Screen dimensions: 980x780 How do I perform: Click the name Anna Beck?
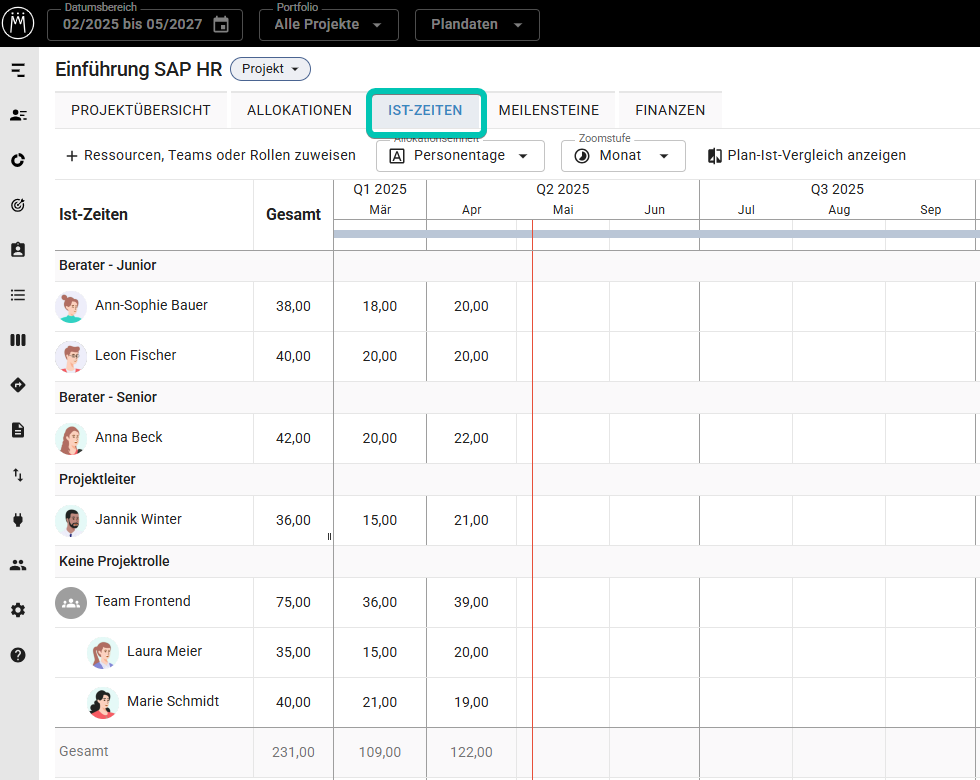tap(129, 437)
